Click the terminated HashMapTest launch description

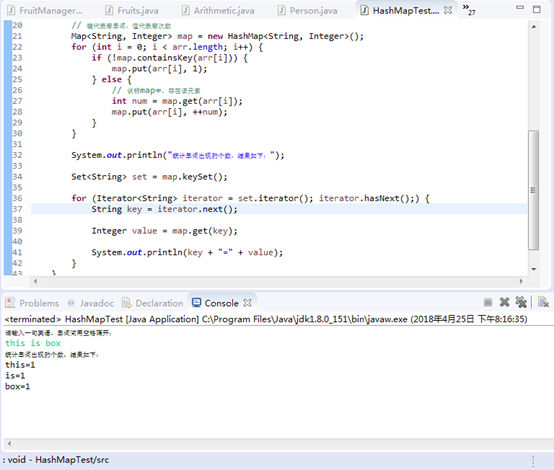pyautogui.click(x=266, y=319)
